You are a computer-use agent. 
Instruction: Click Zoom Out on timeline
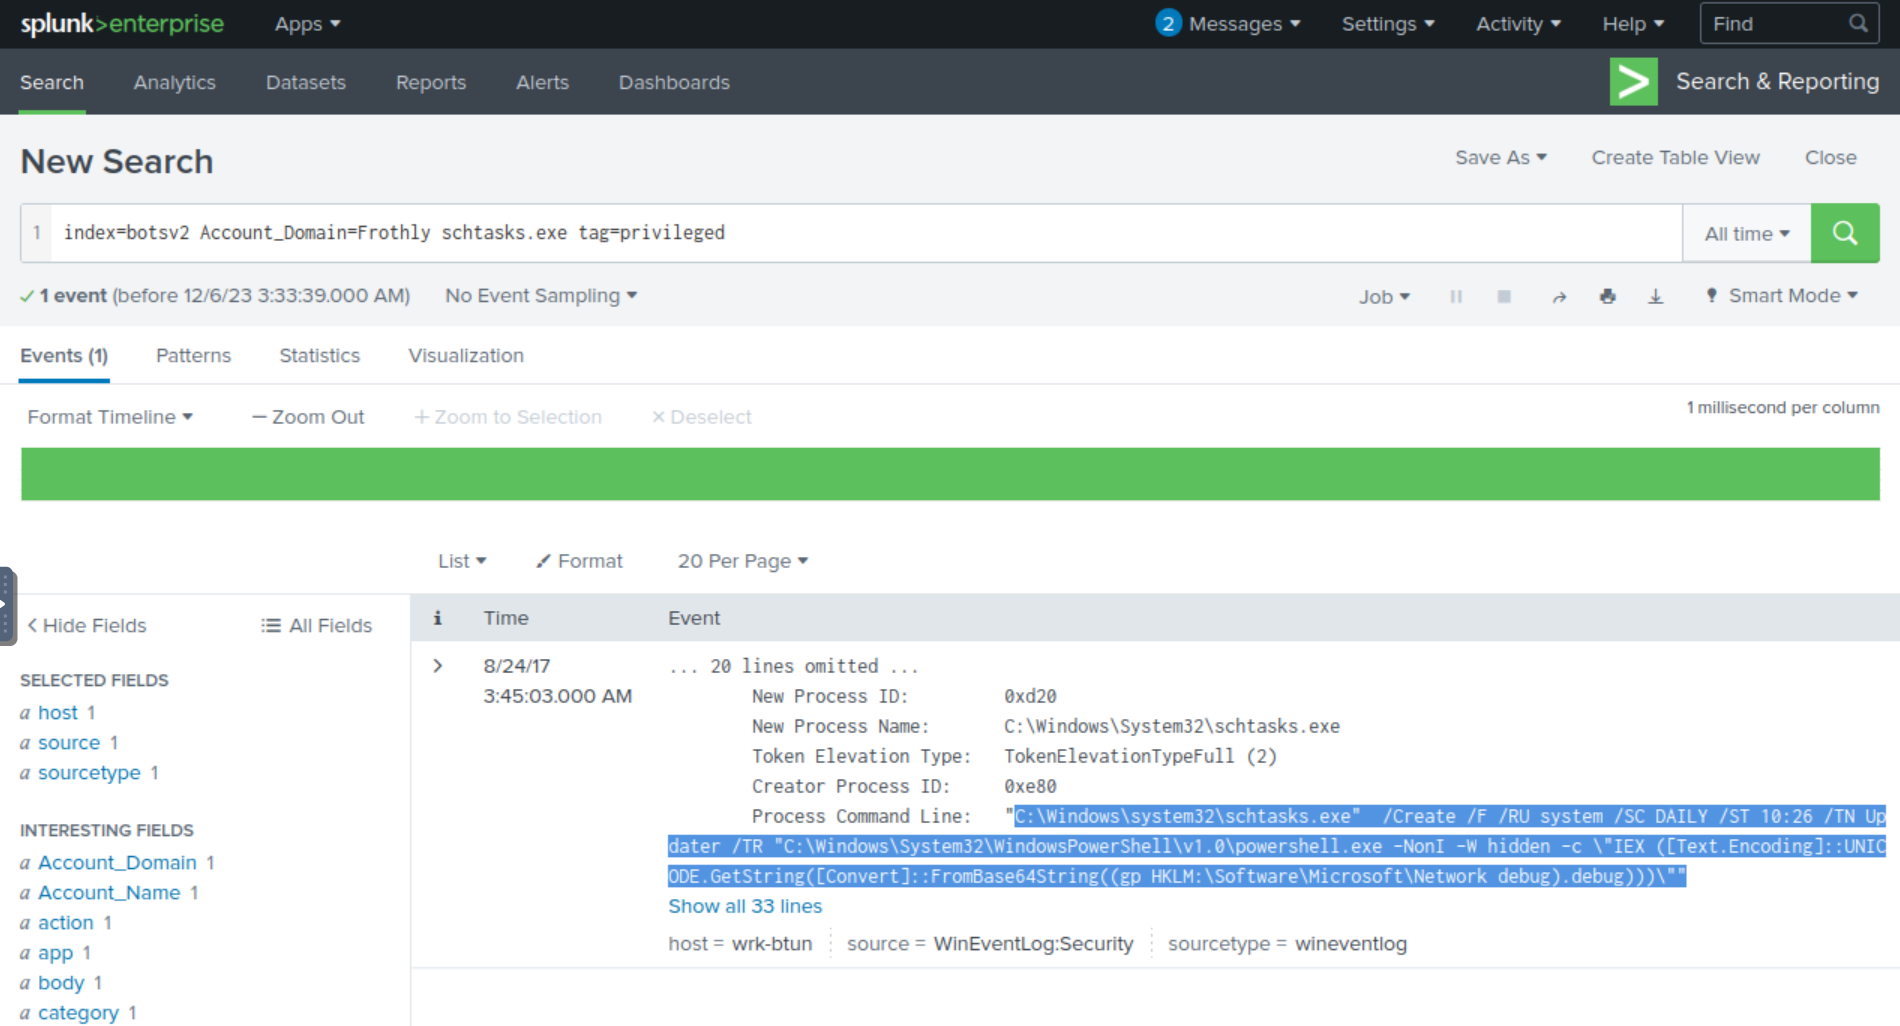(309, 417)
